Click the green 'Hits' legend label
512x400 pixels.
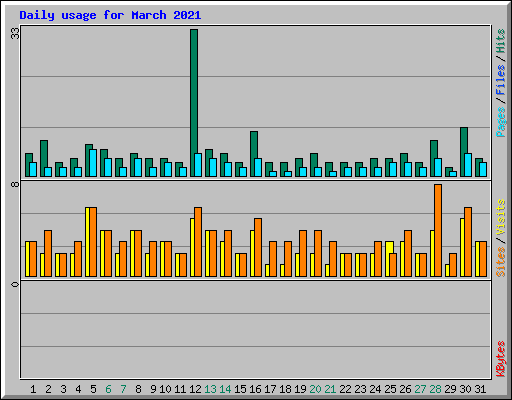point(500,41)
